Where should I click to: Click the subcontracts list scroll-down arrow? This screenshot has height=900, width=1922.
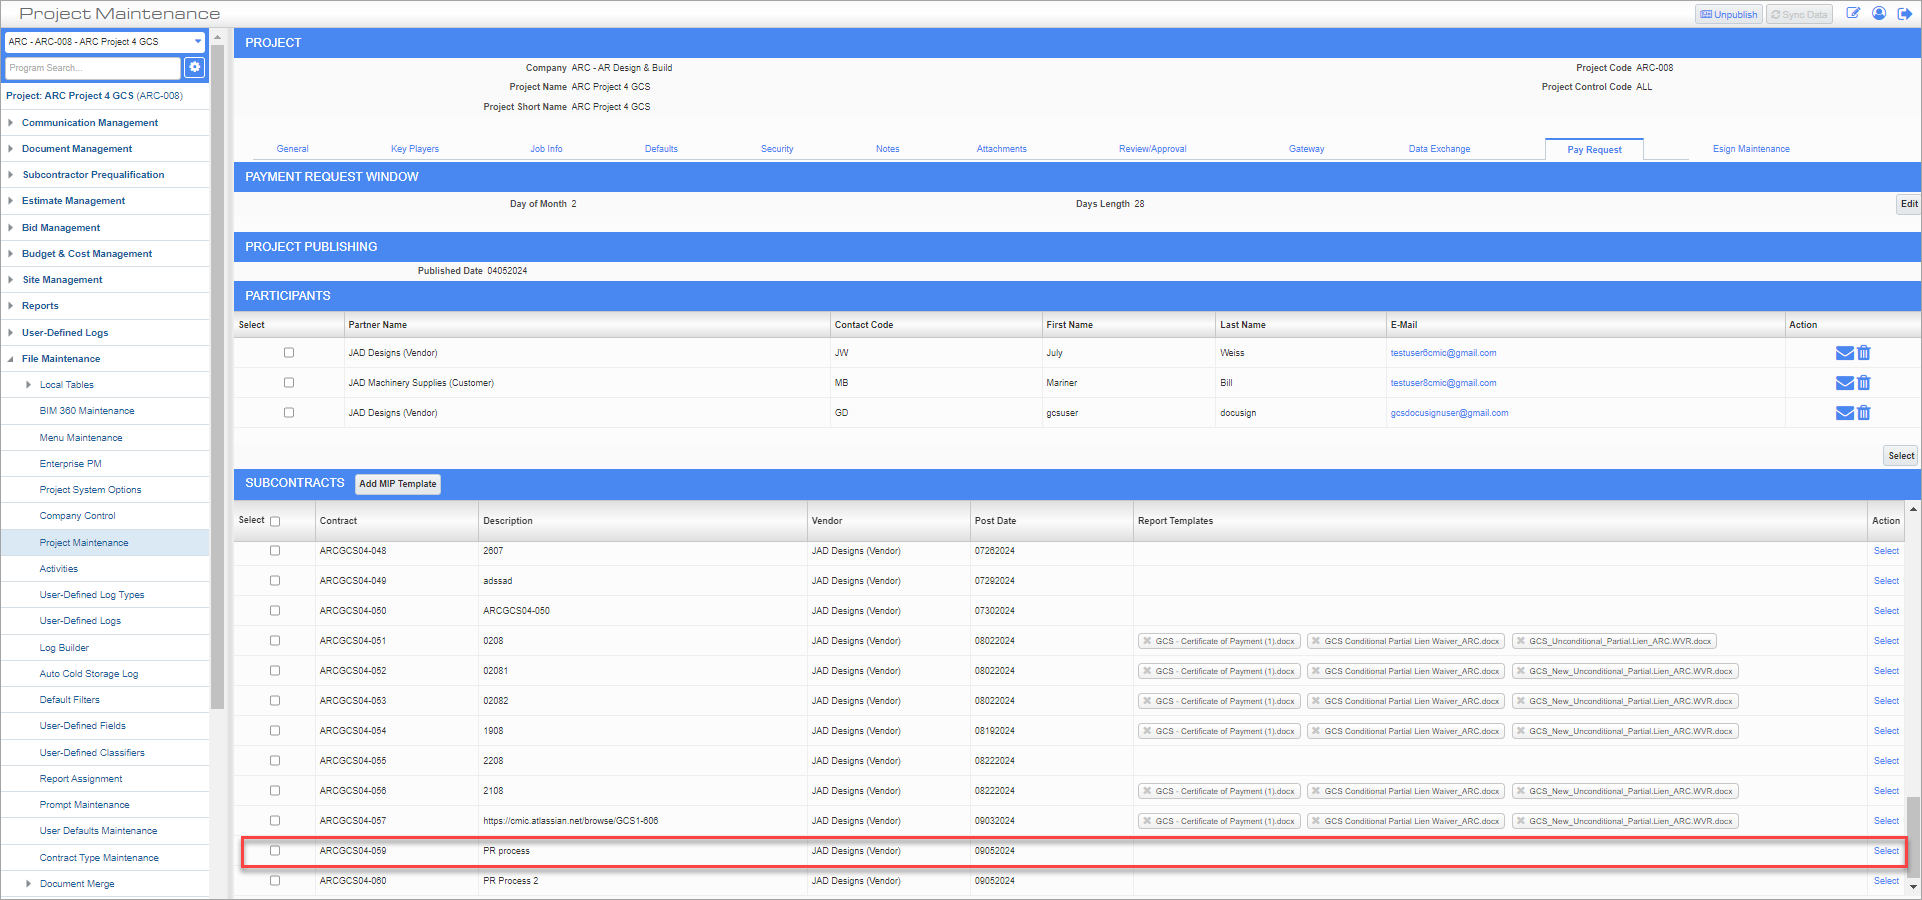pos(1913,887)
